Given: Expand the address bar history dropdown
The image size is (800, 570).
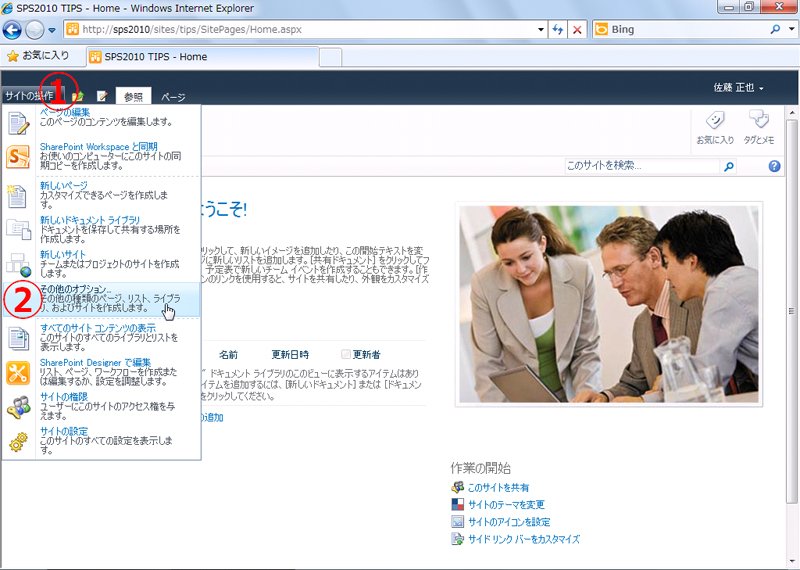Looking at the screenshot, I should tap(541, 30).
